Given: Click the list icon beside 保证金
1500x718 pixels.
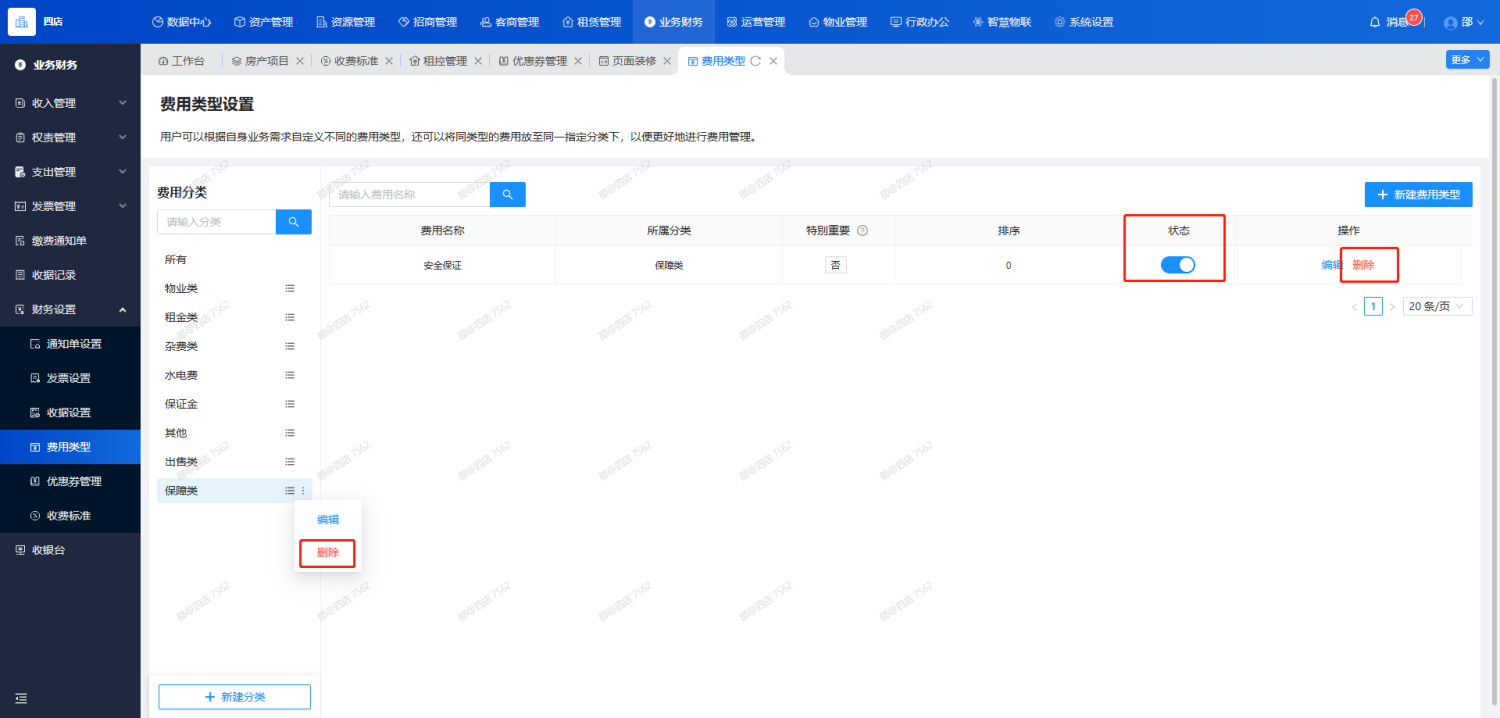Looking at the screenshot, I should click(290, 404).
